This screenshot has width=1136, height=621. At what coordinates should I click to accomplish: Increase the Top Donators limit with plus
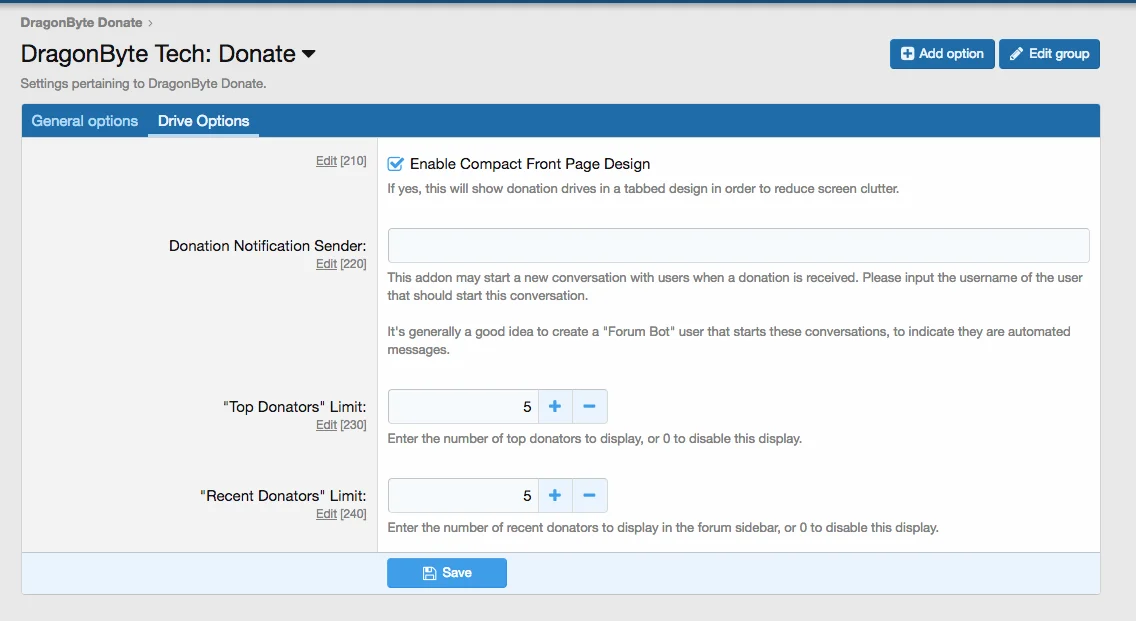click(x=555, y=407)
